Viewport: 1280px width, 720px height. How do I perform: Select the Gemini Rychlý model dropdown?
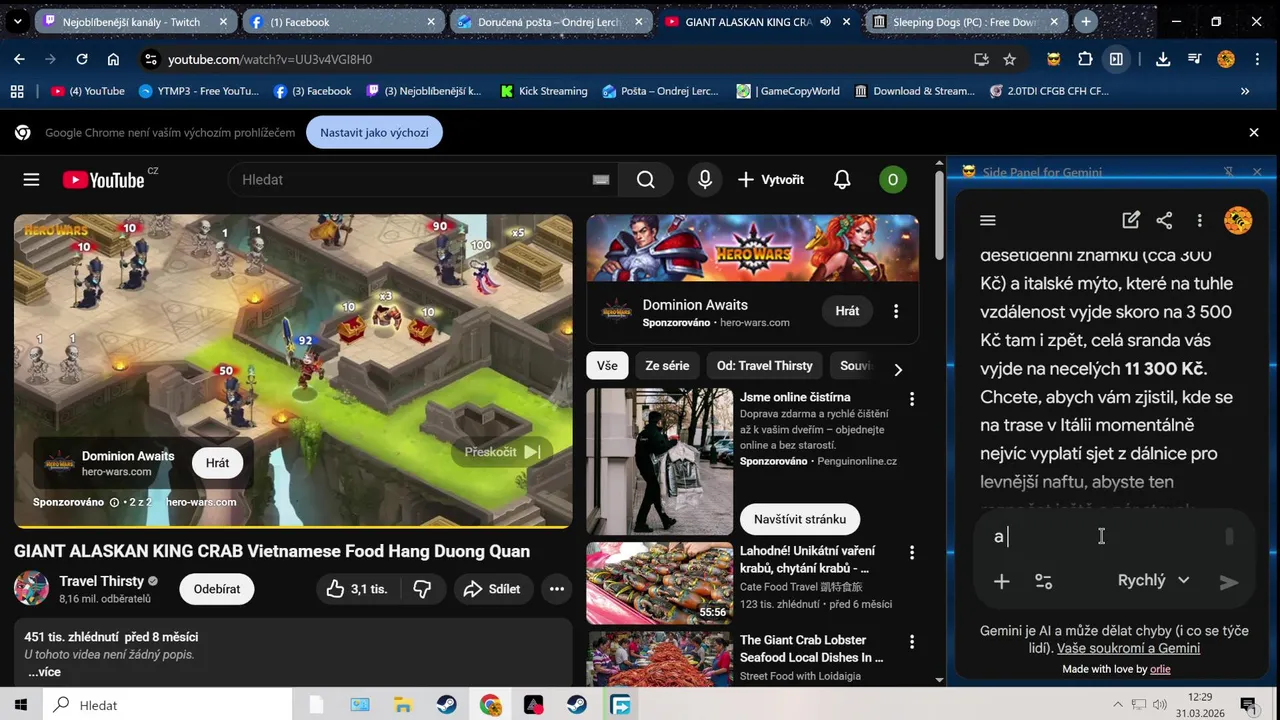pos(1153,580)
